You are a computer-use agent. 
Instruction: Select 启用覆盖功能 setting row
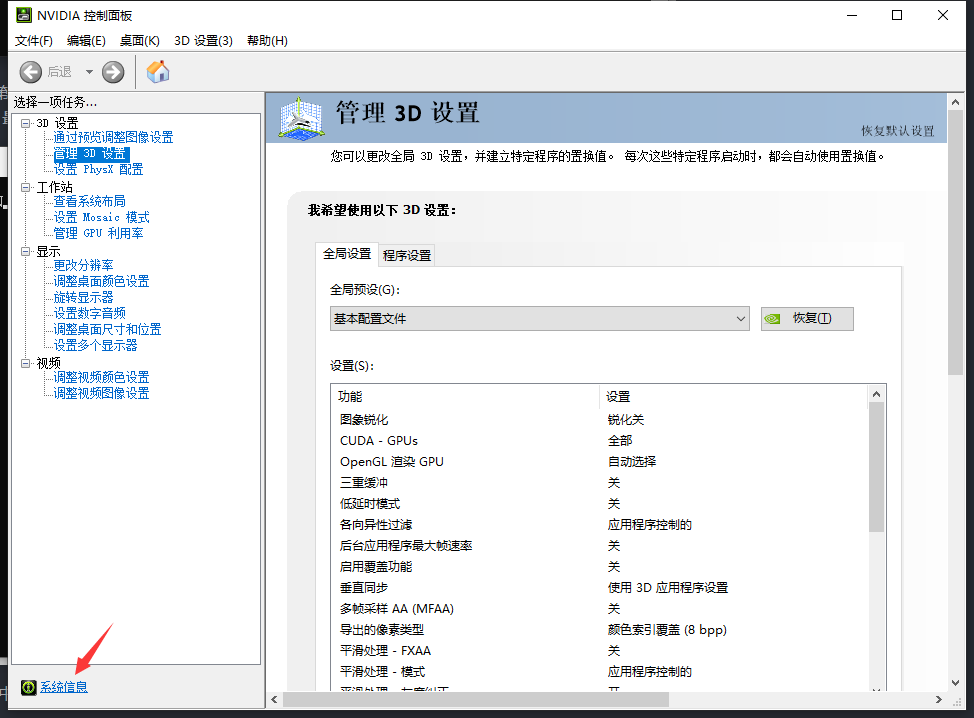599,567
